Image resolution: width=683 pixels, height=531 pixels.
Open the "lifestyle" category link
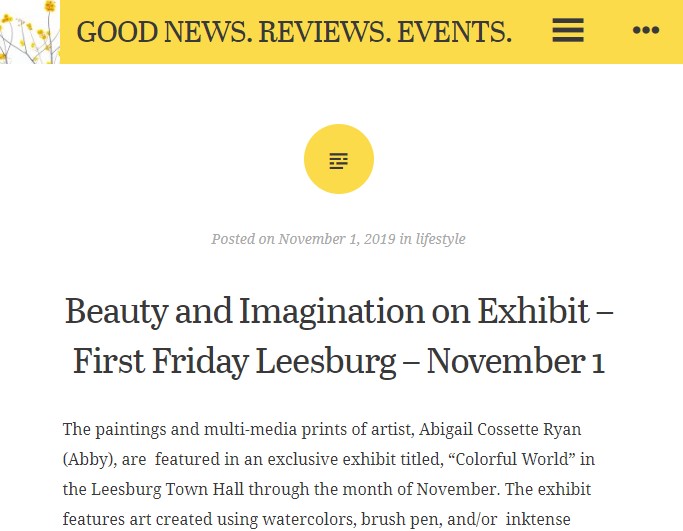[440, 239]
